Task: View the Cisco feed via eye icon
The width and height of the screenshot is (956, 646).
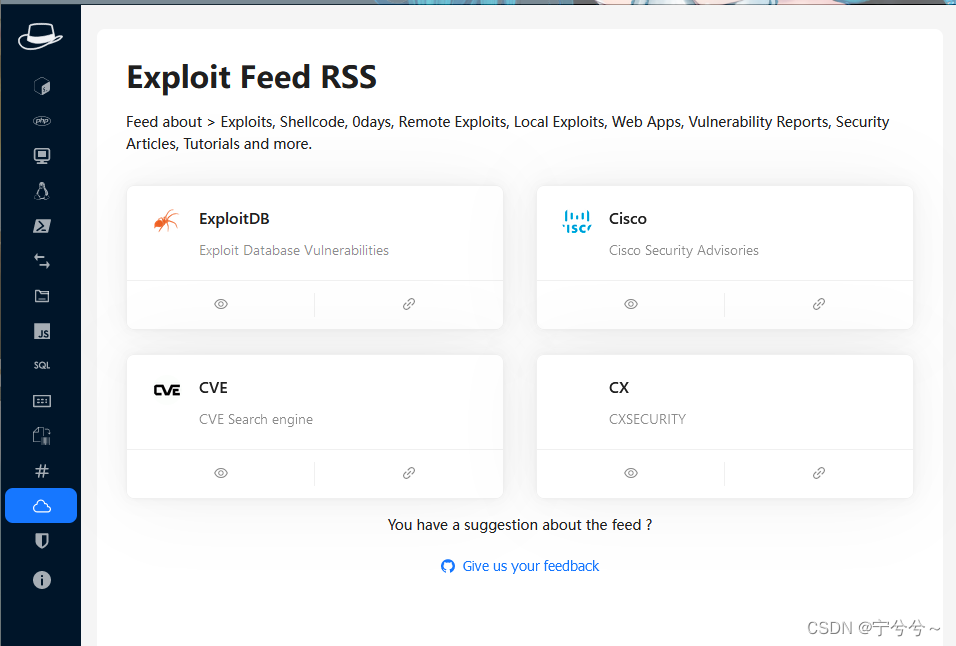Action: coord(631,304)
